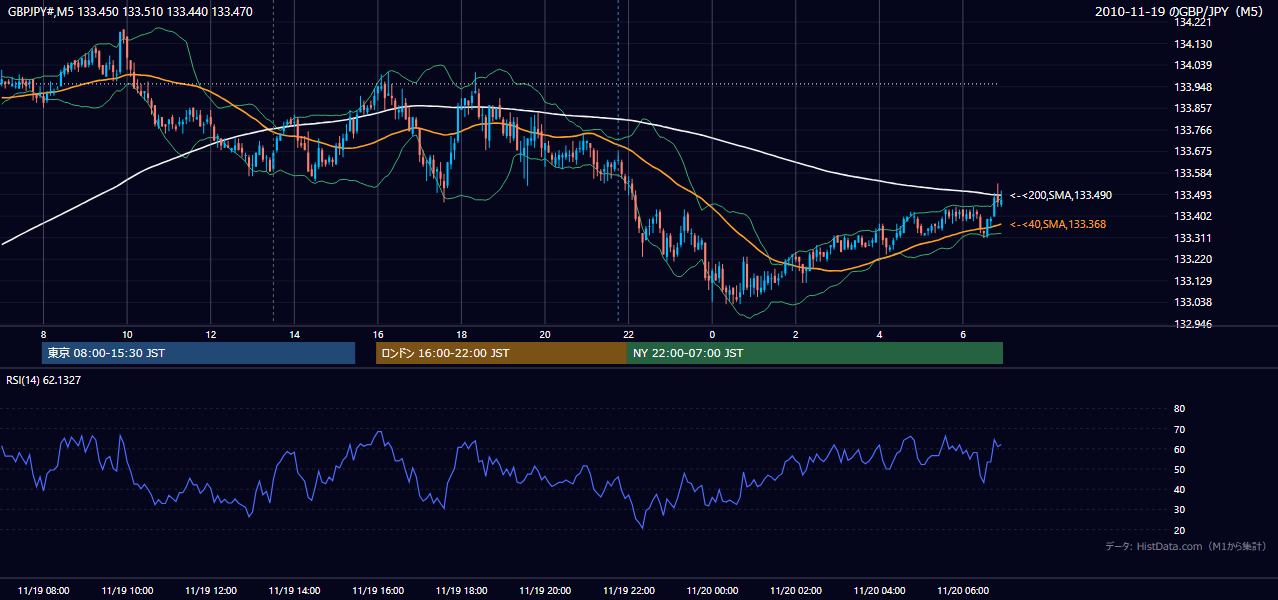Click the 11/20 04:00 date axis label
The width and height of the screenshot is (1278, 600).
tap(880, 591)
